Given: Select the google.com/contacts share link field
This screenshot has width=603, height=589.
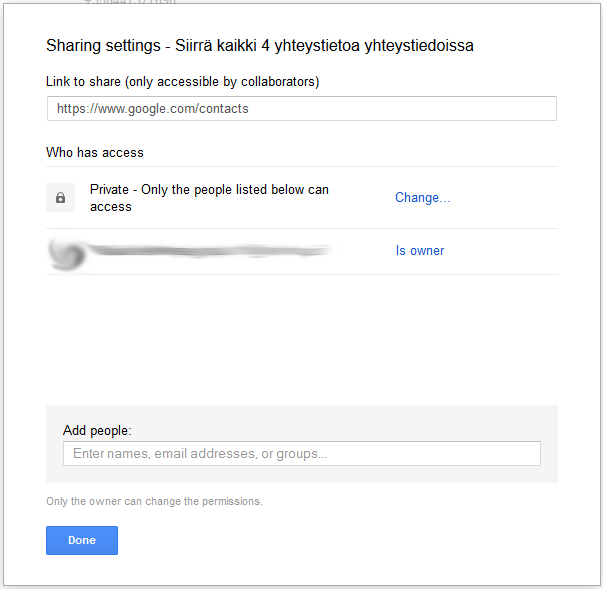Looking at the screenshot, I should (301, 108).
